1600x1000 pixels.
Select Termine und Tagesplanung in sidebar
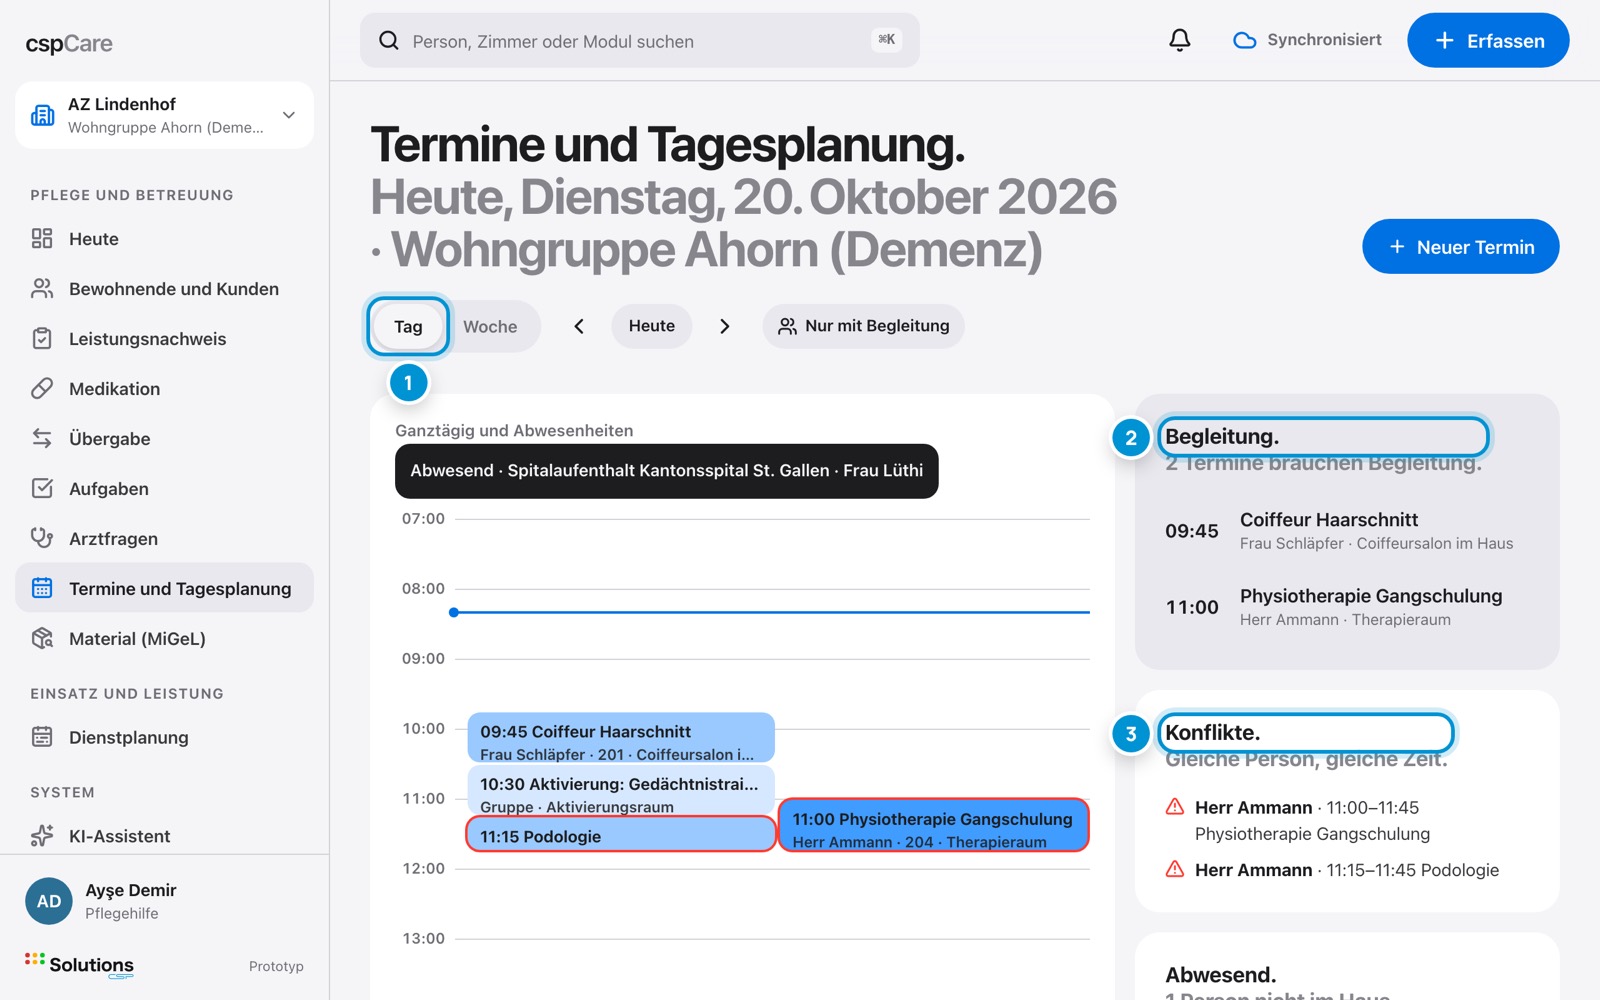[164, 588]
